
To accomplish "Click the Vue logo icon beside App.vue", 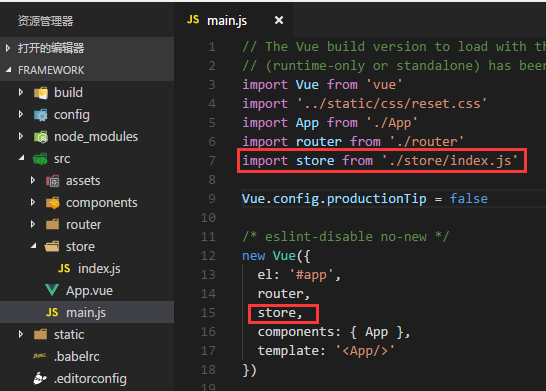I will point(52,290).
